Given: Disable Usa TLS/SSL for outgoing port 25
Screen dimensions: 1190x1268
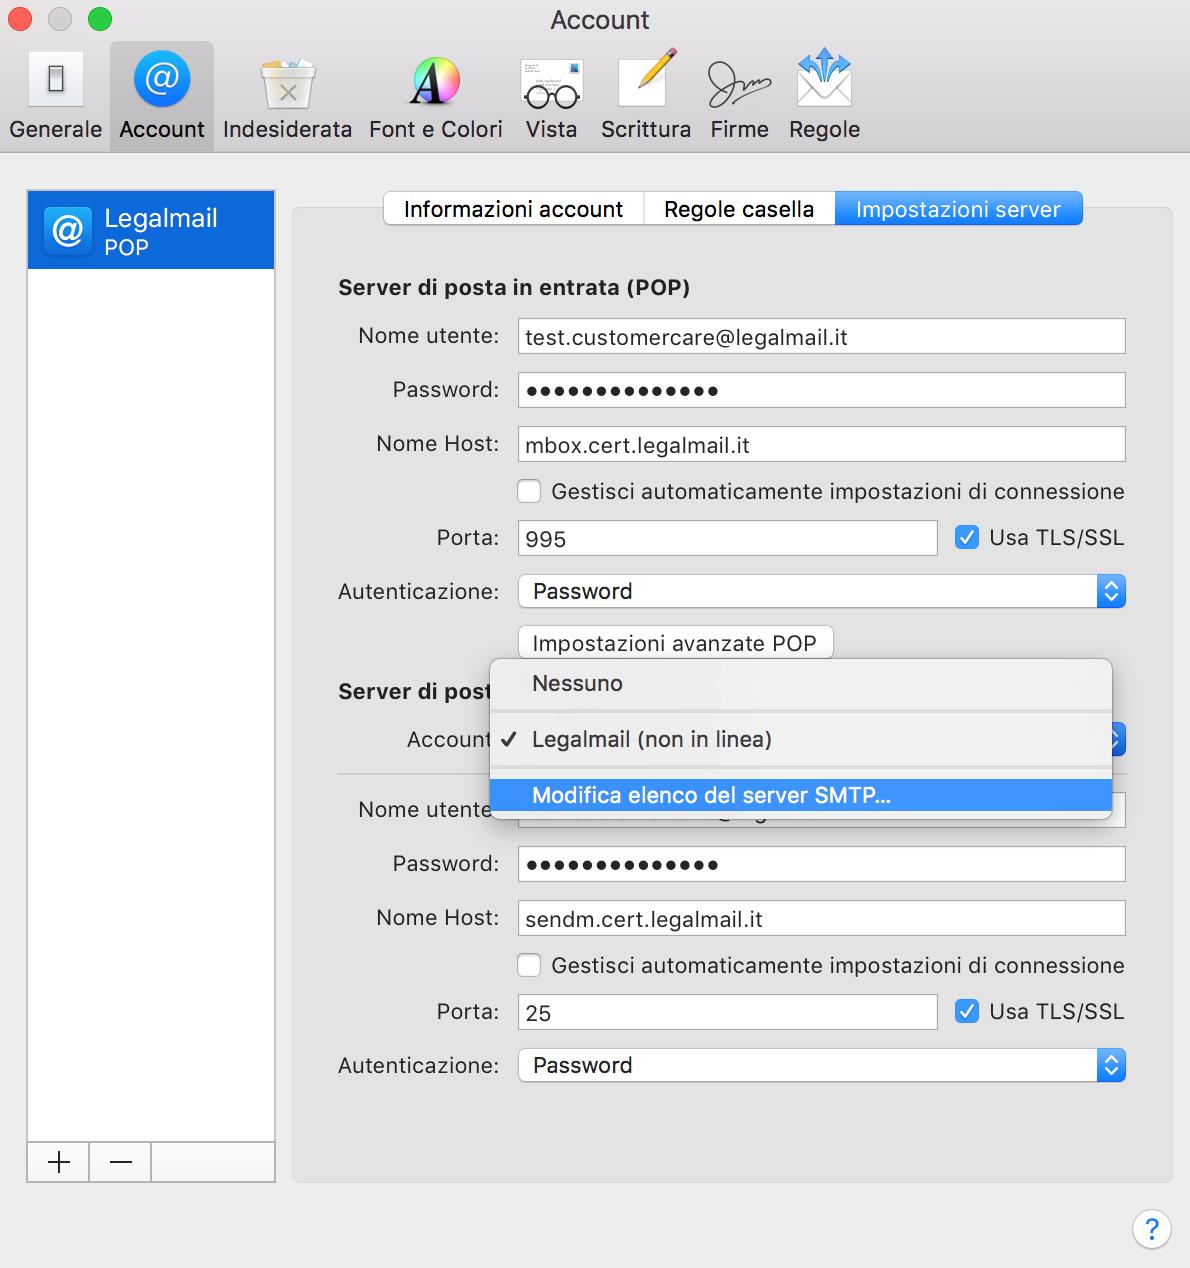Looking at the screenshot, I should tap(966, 1011).
